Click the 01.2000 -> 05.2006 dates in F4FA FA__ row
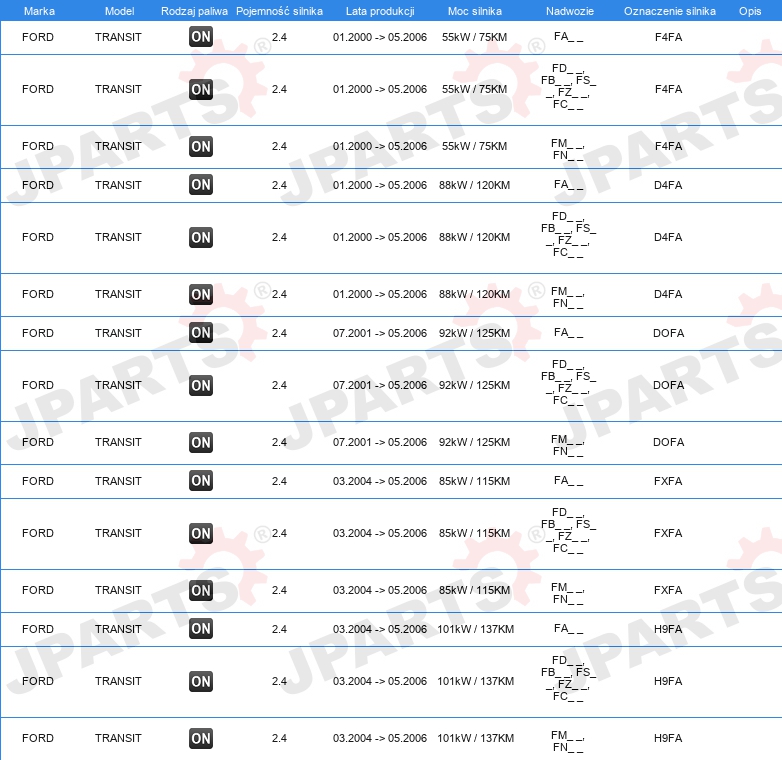782x760 pixels. (x=380, y=37)
